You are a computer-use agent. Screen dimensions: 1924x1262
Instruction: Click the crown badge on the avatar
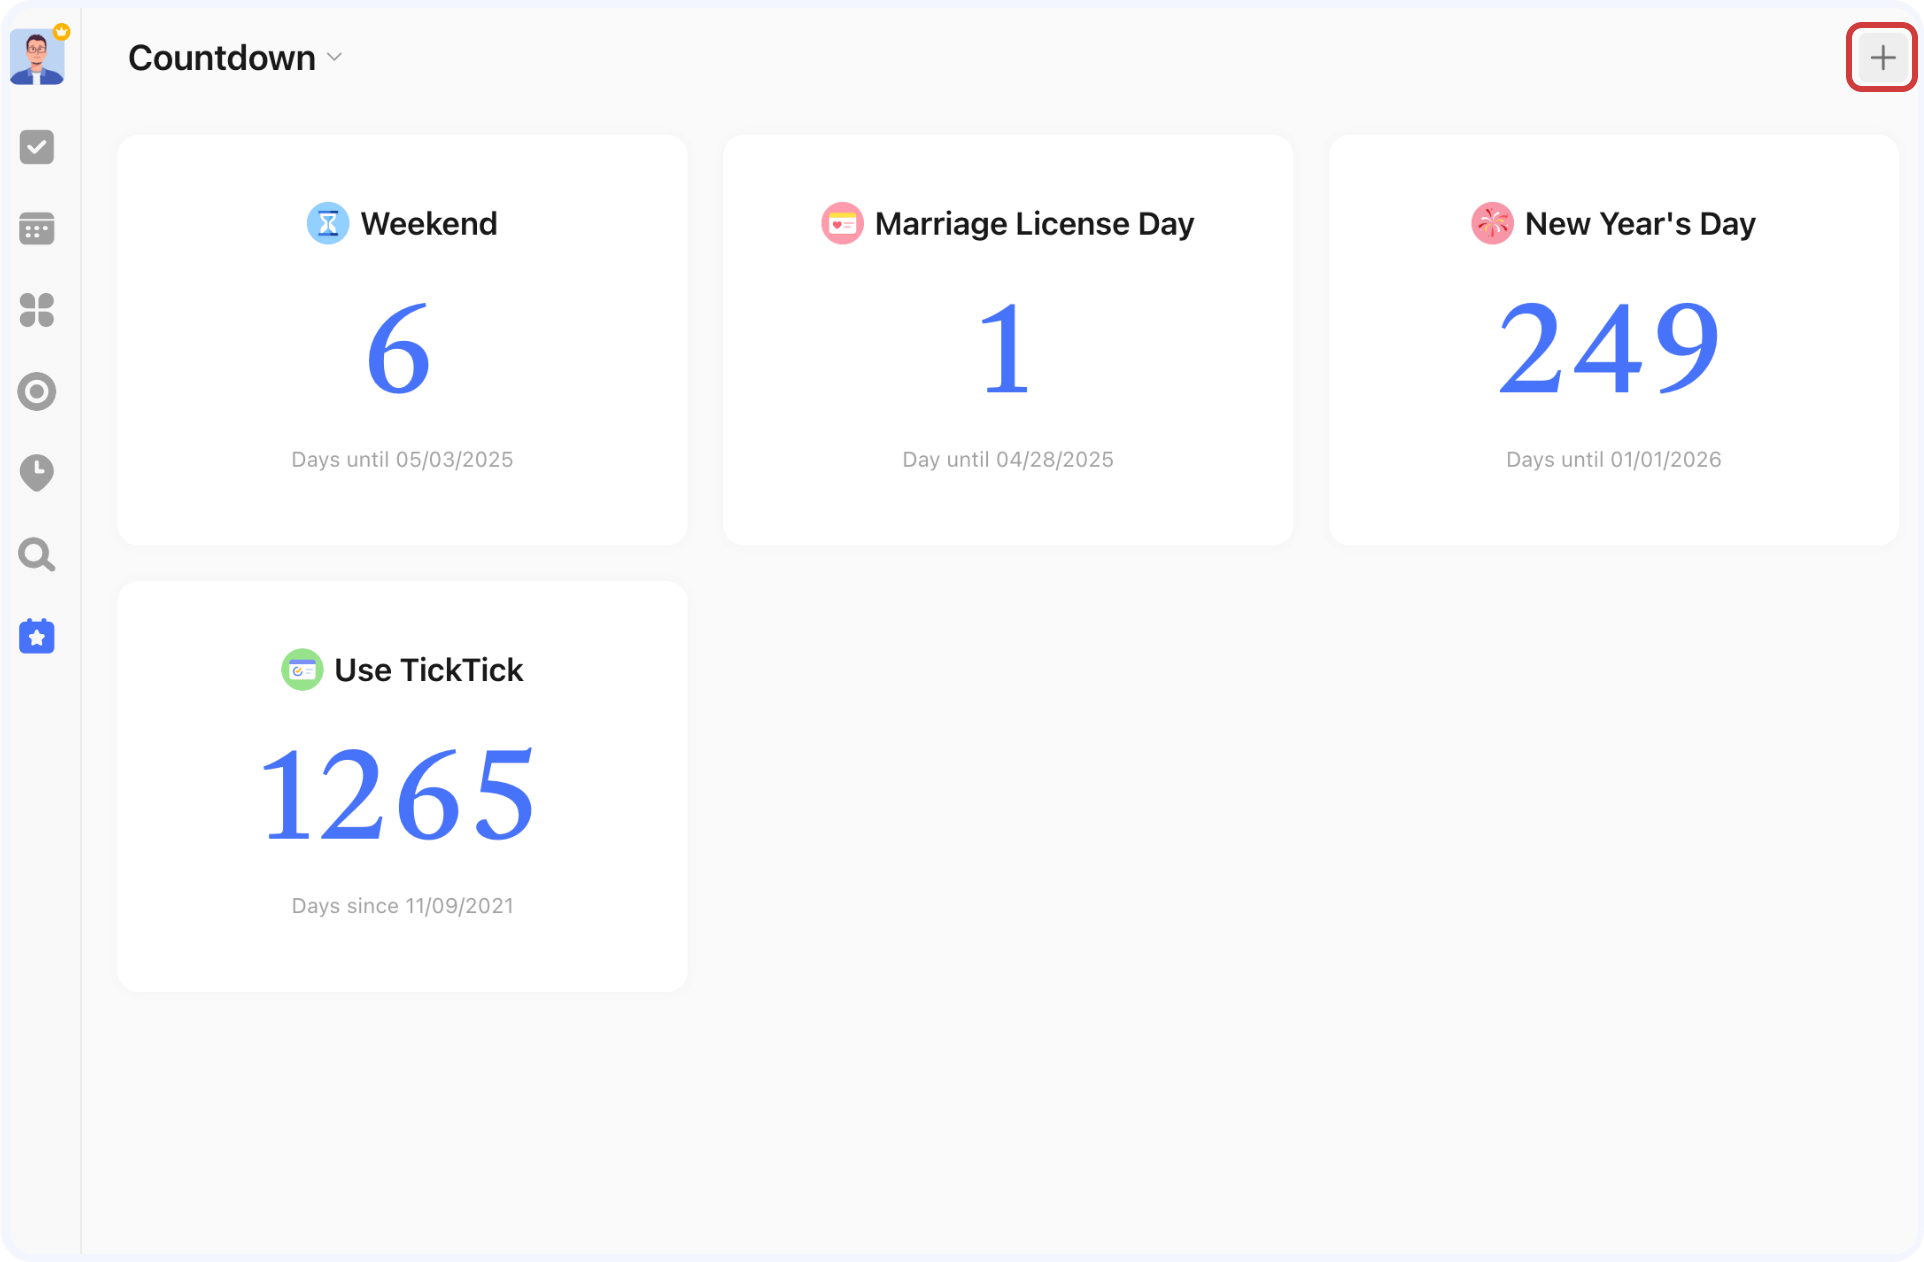tap(62, 32)
